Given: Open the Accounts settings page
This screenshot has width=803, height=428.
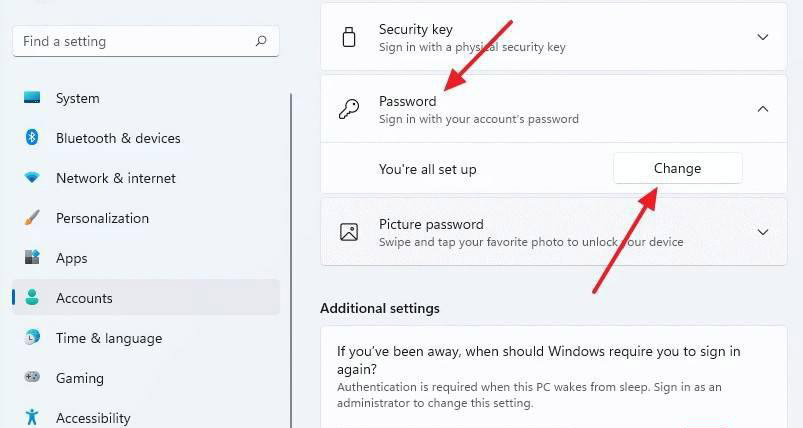Looking at the screenshot, I should (x=84, y=298).
